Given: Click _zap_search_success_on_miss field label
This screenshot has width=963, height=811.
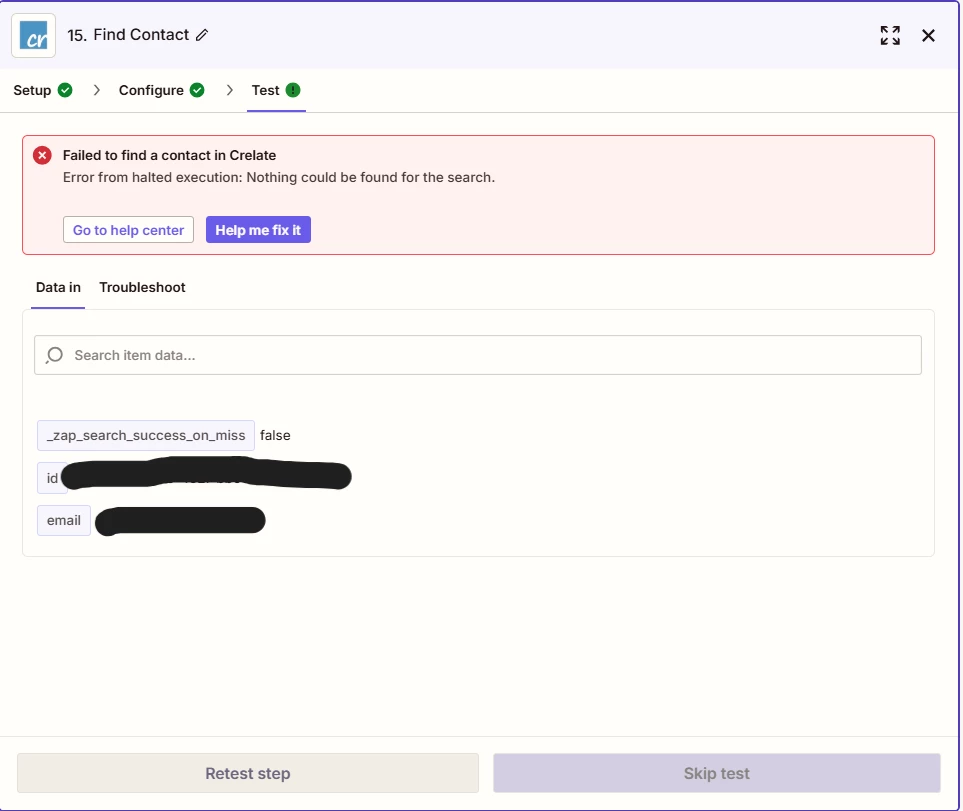Looking at the screenshot, I should (x=146, y=435).
